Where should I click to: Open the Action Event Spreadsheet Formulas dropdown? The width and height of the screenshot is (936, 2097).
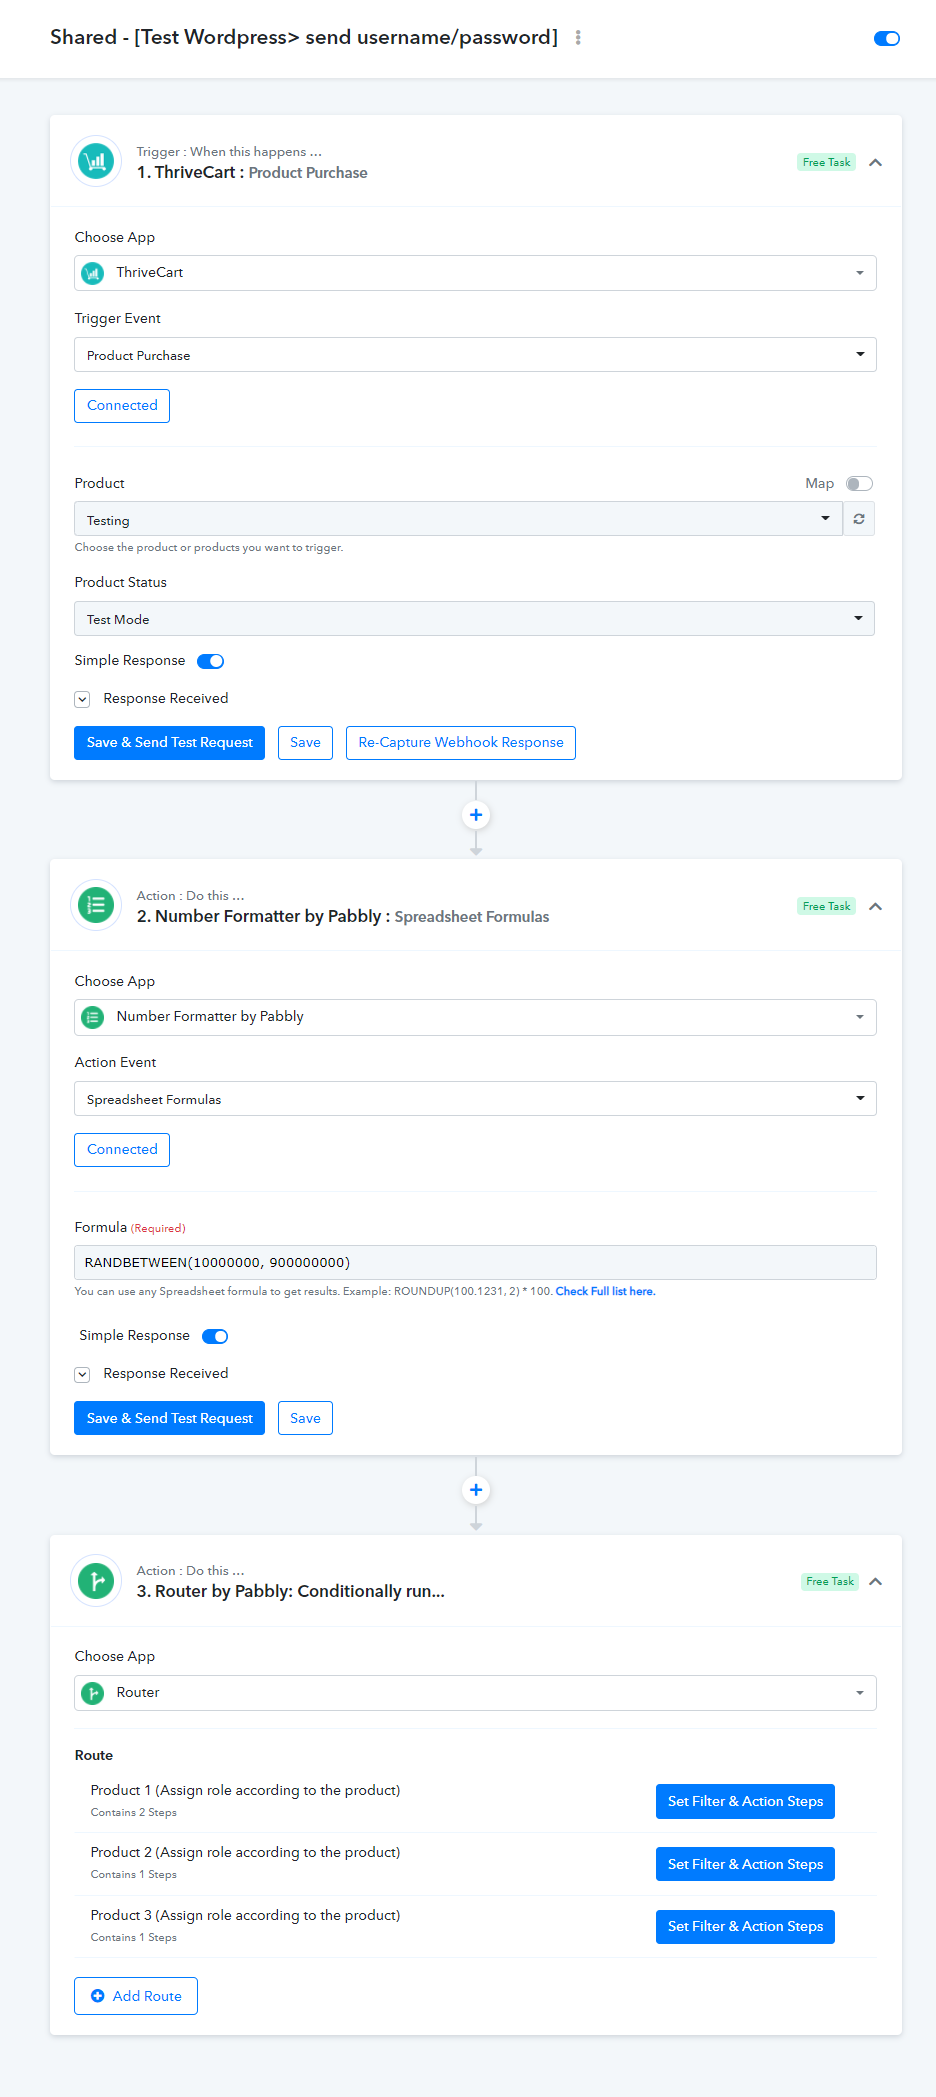coord(475,1099)
